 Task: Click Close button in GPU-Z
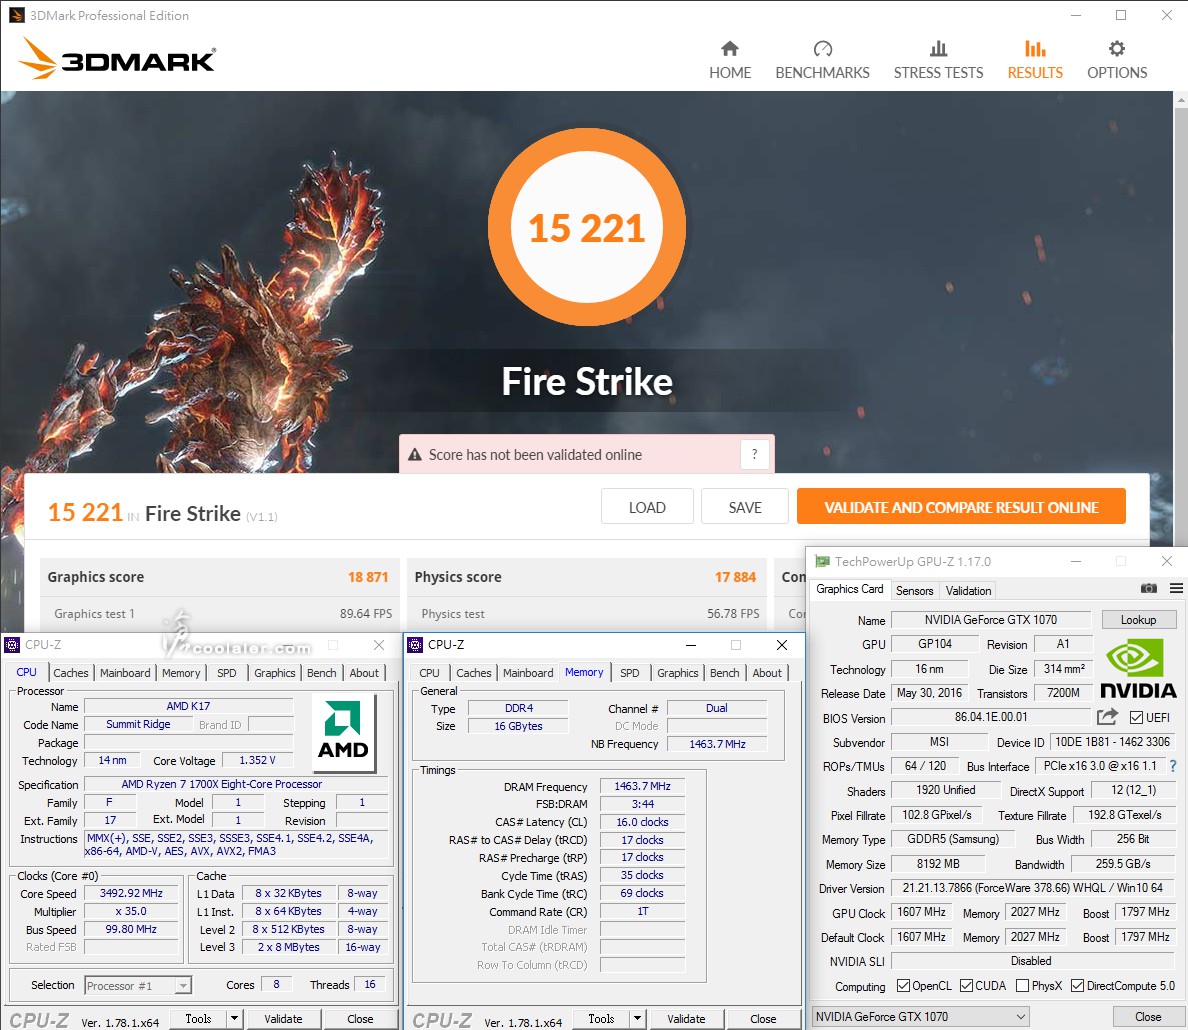1148,1016
